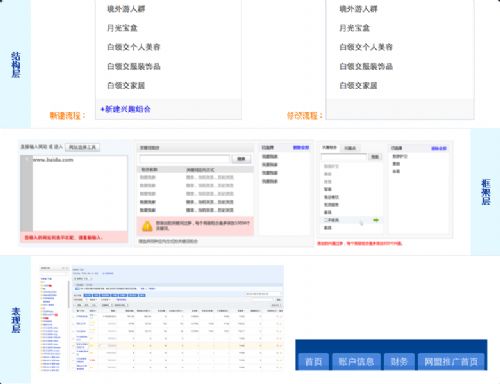Click the second tab in the interest picker

point(350,148)
